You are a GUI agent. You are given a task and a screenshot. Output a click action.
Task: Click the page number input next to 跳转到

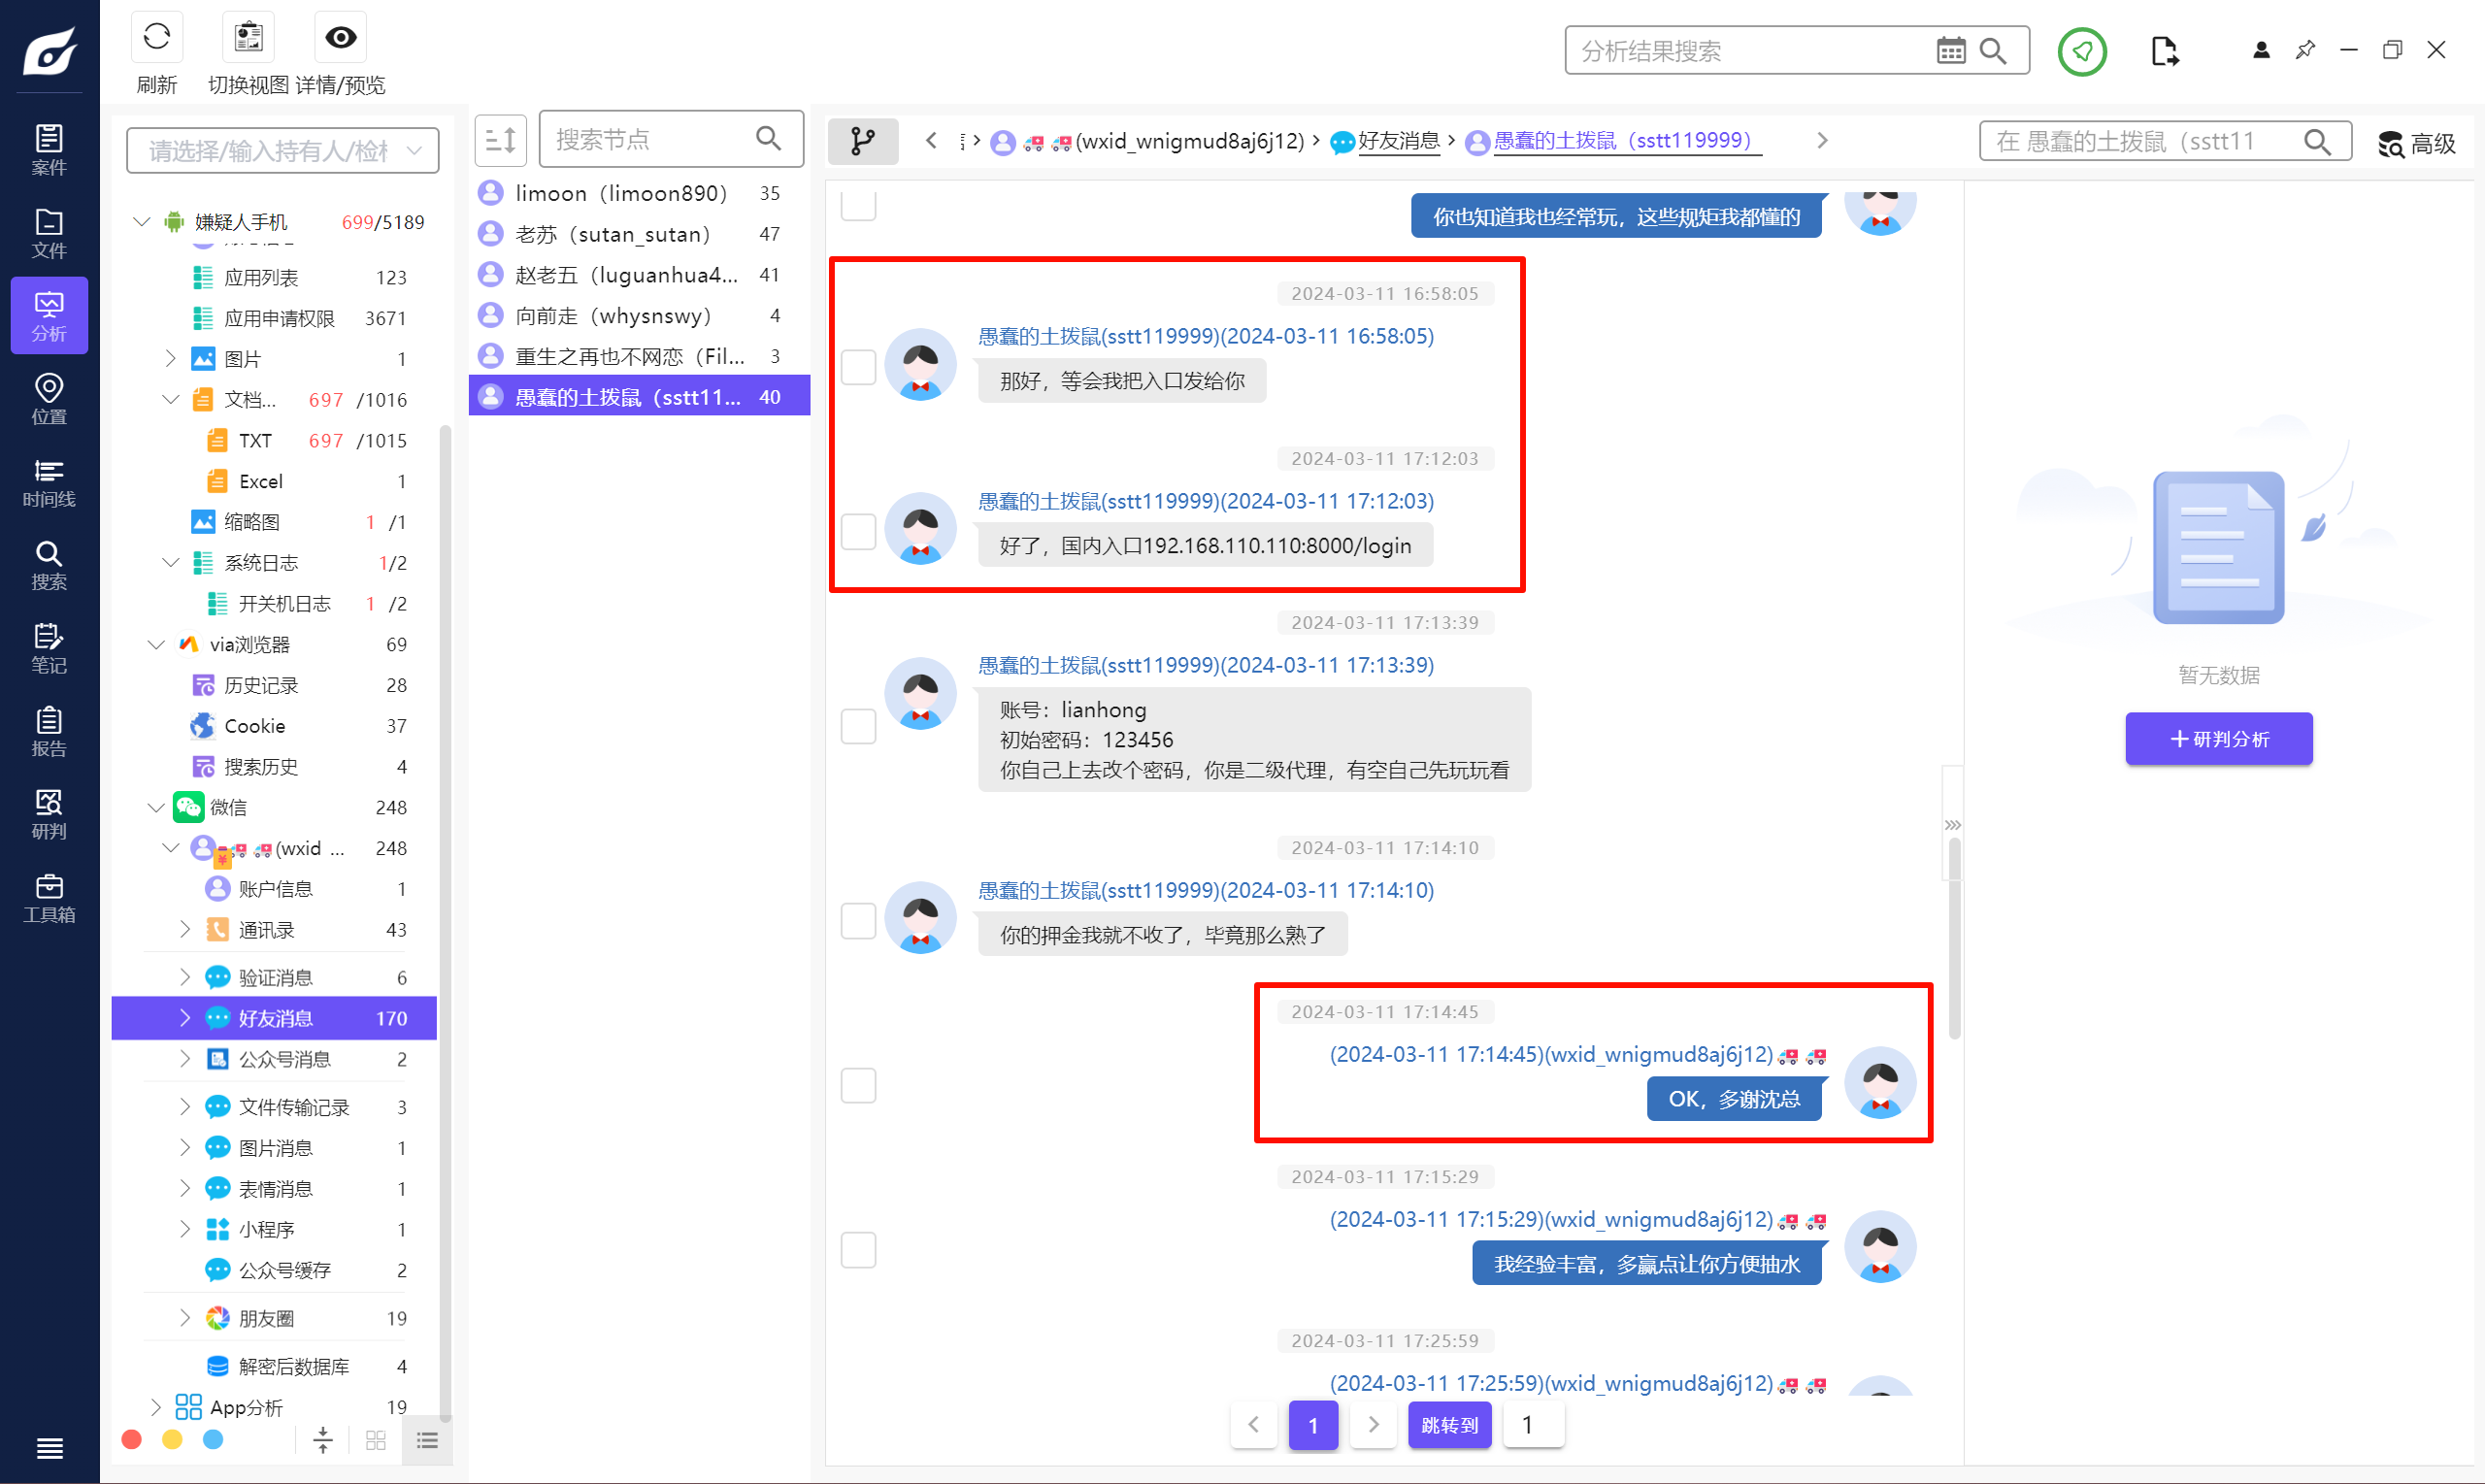coord(1533,1425)
